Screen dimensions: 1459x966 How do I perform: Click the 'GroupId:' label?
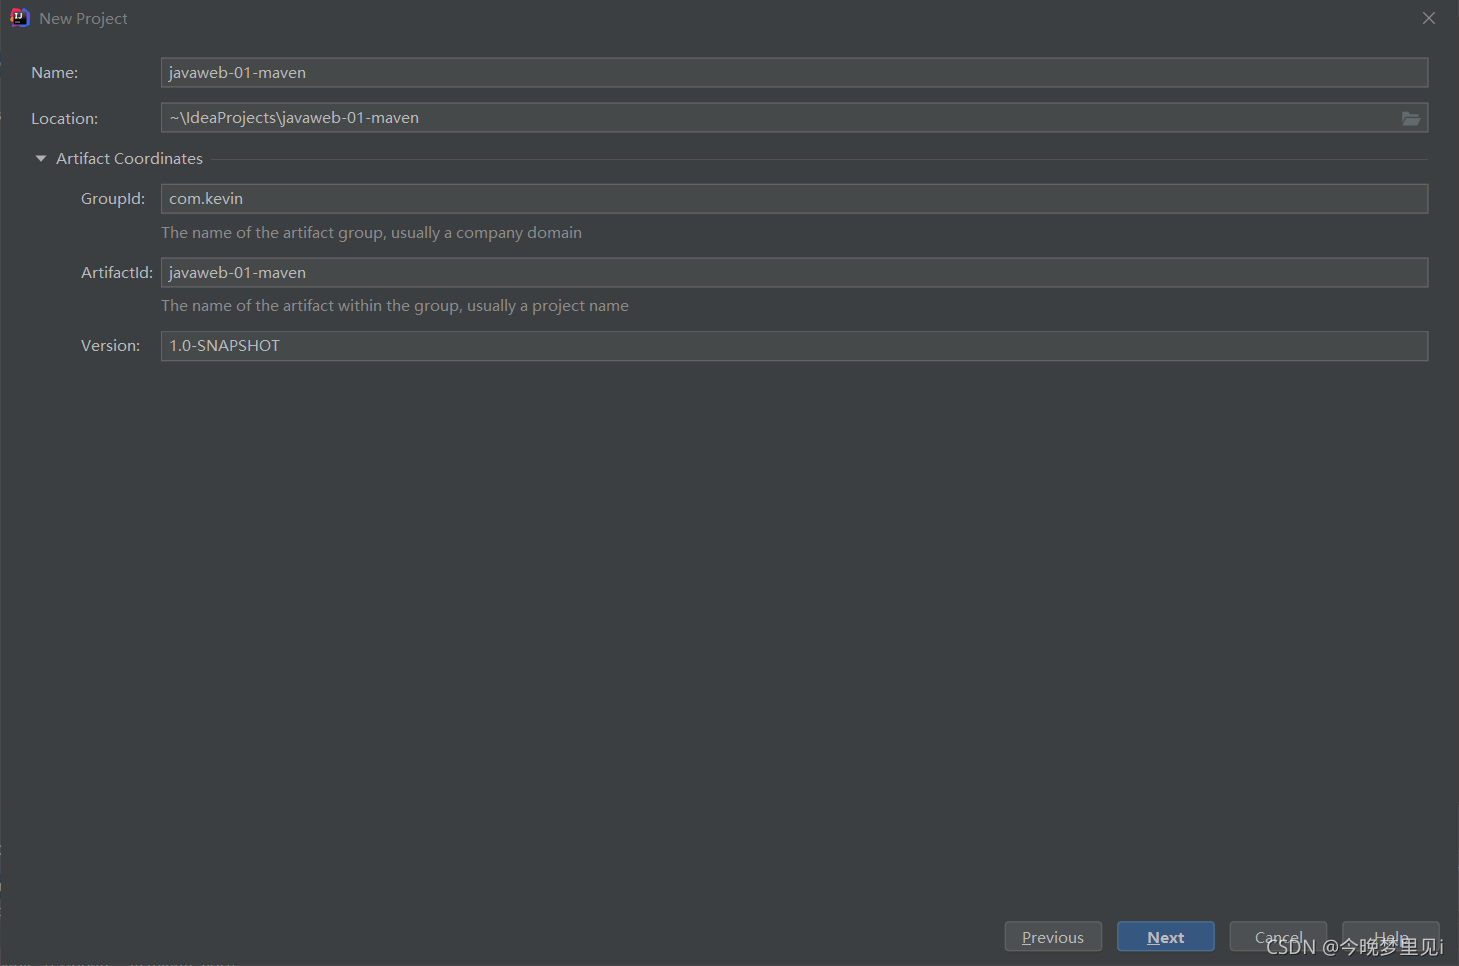113,199
